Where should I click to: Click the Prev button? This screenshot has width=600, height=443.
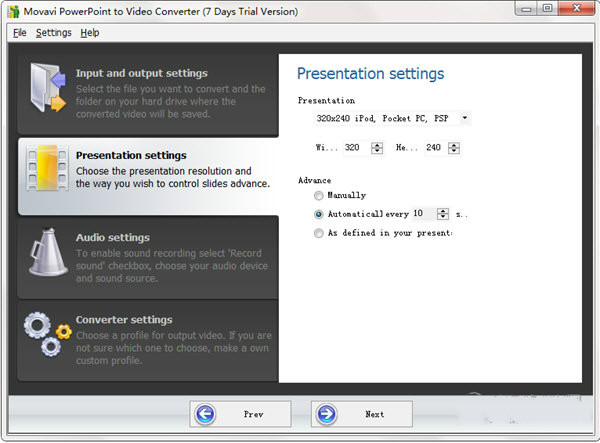240,414
